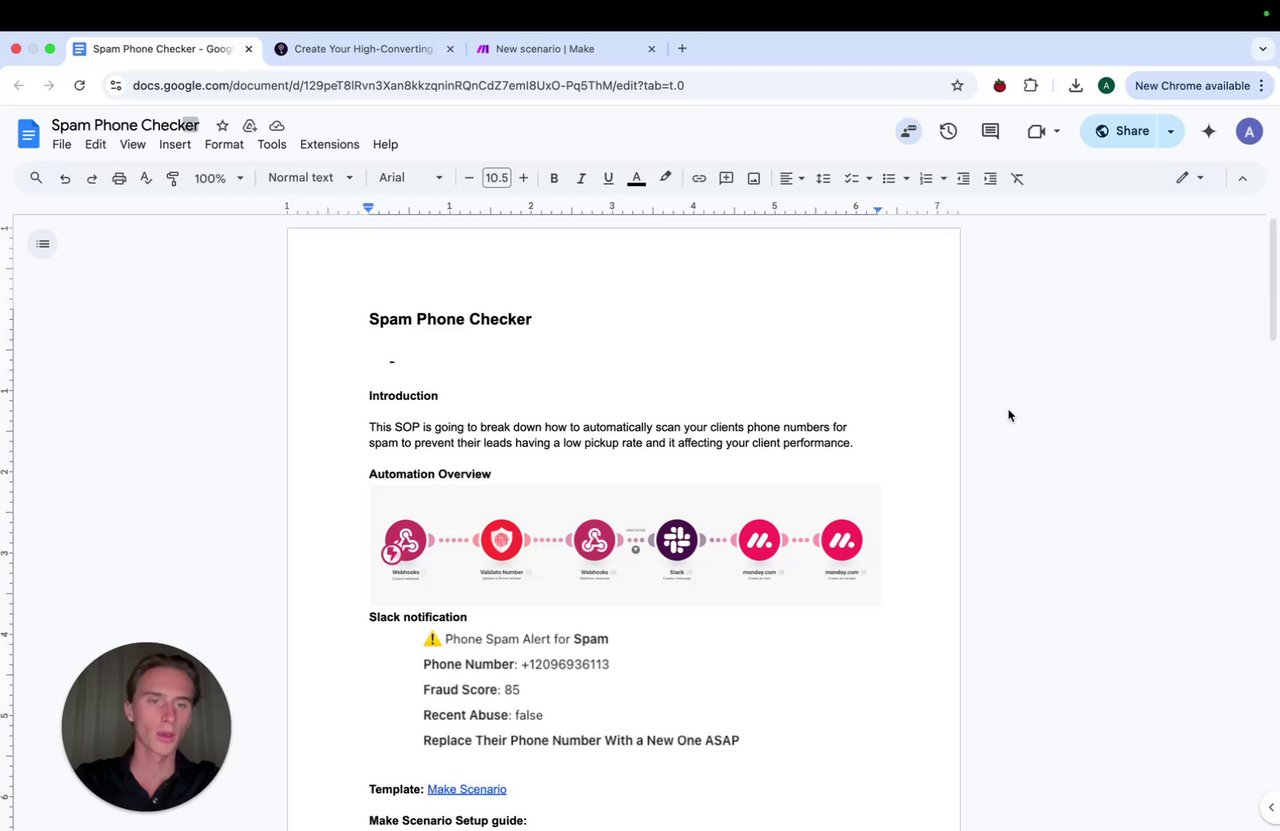
Task: Toggle underline formatting
Action: pyautogui.click(x=608, y=178)
